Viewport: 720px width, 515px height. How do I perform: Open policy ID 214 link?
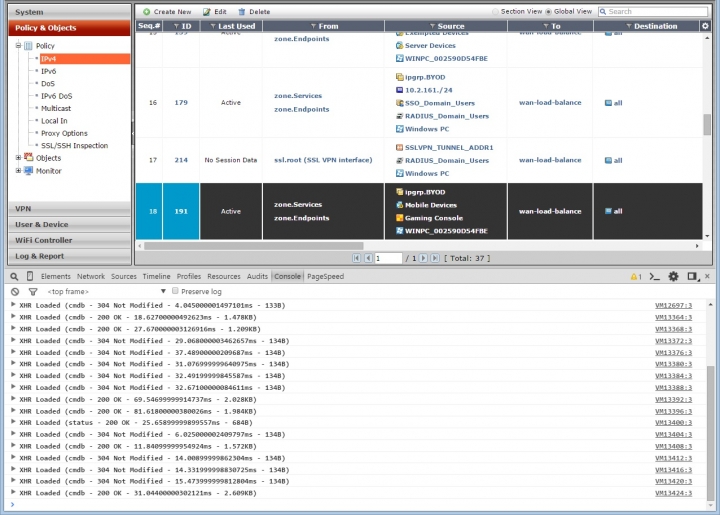(181, 160)
